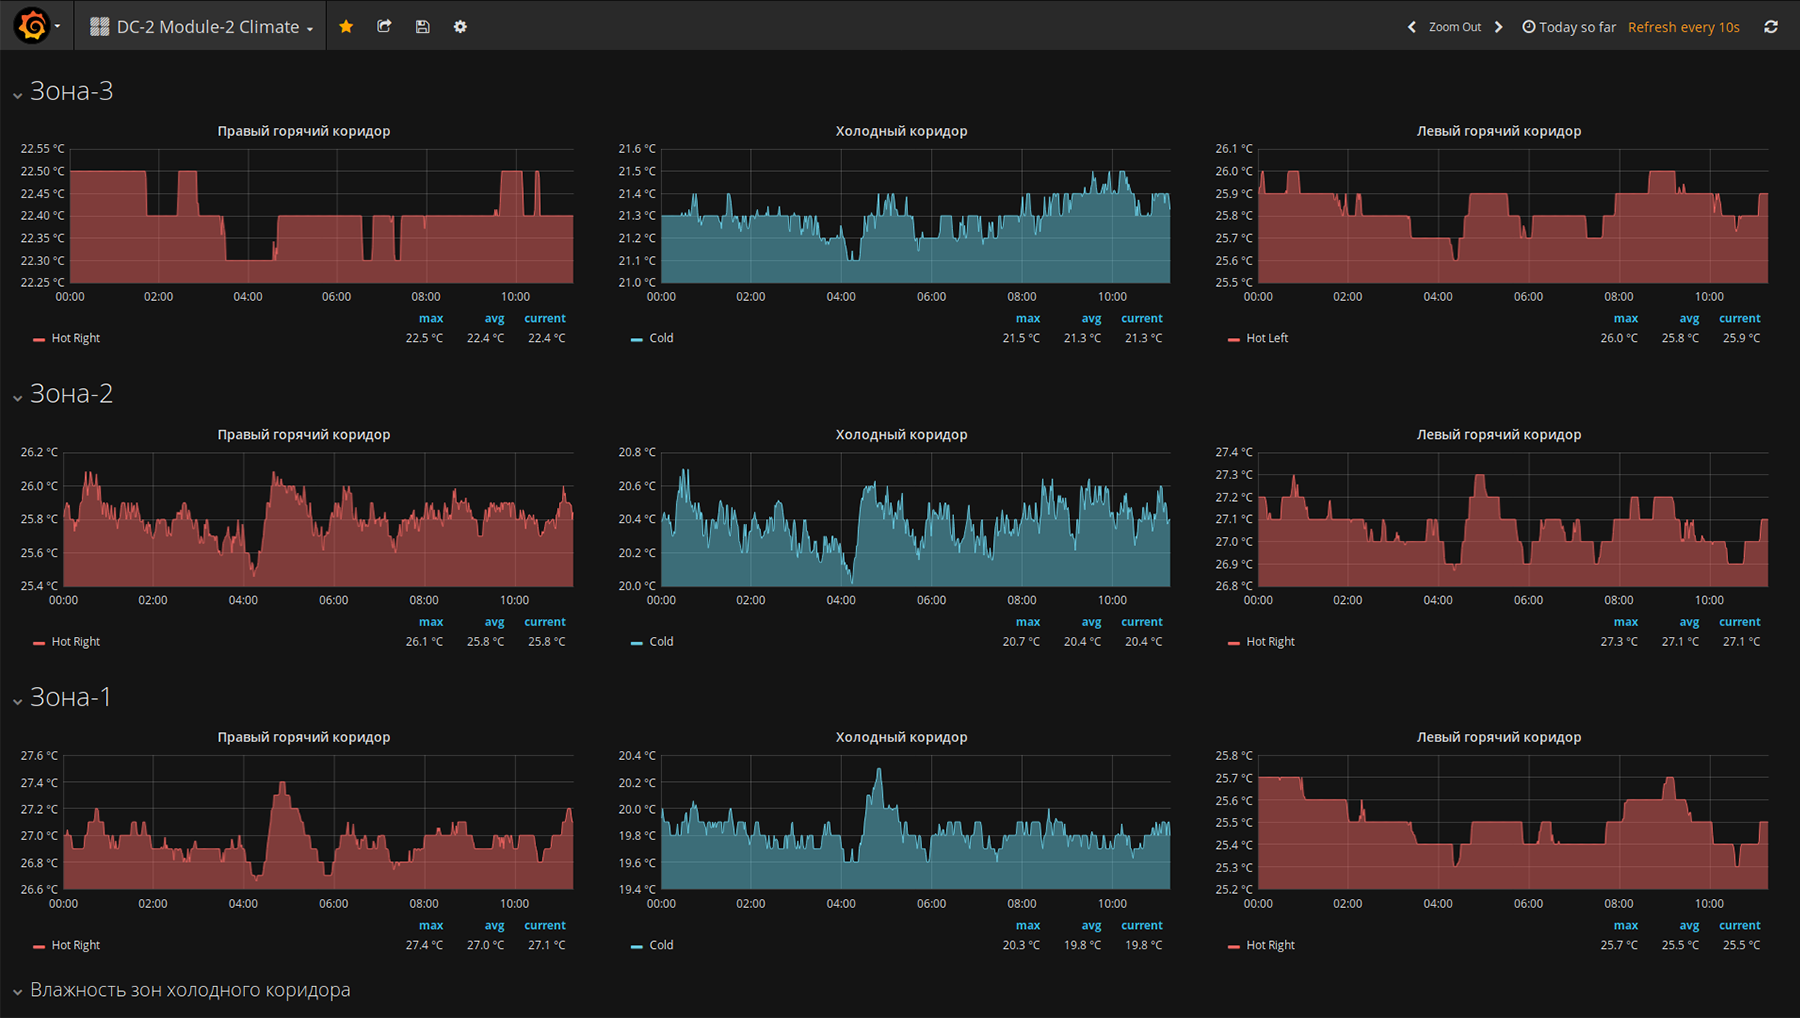Image resolution: width=1800 pixels, height=1018 pixels.
Task: Shift time range backward with left arrow
Action: [1412, 27]
